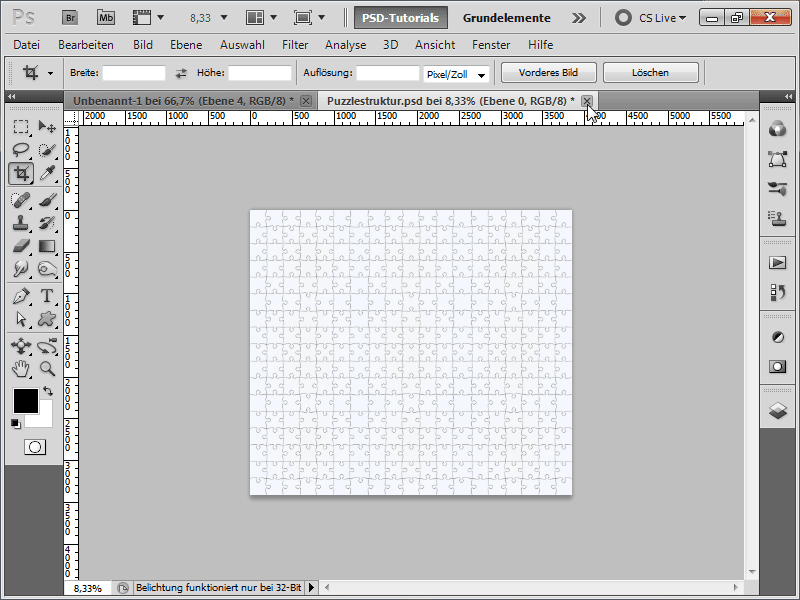This screenshot has width=800, height=600.
Task: Click the Vorderes Bild button
Action: point(548,72)
